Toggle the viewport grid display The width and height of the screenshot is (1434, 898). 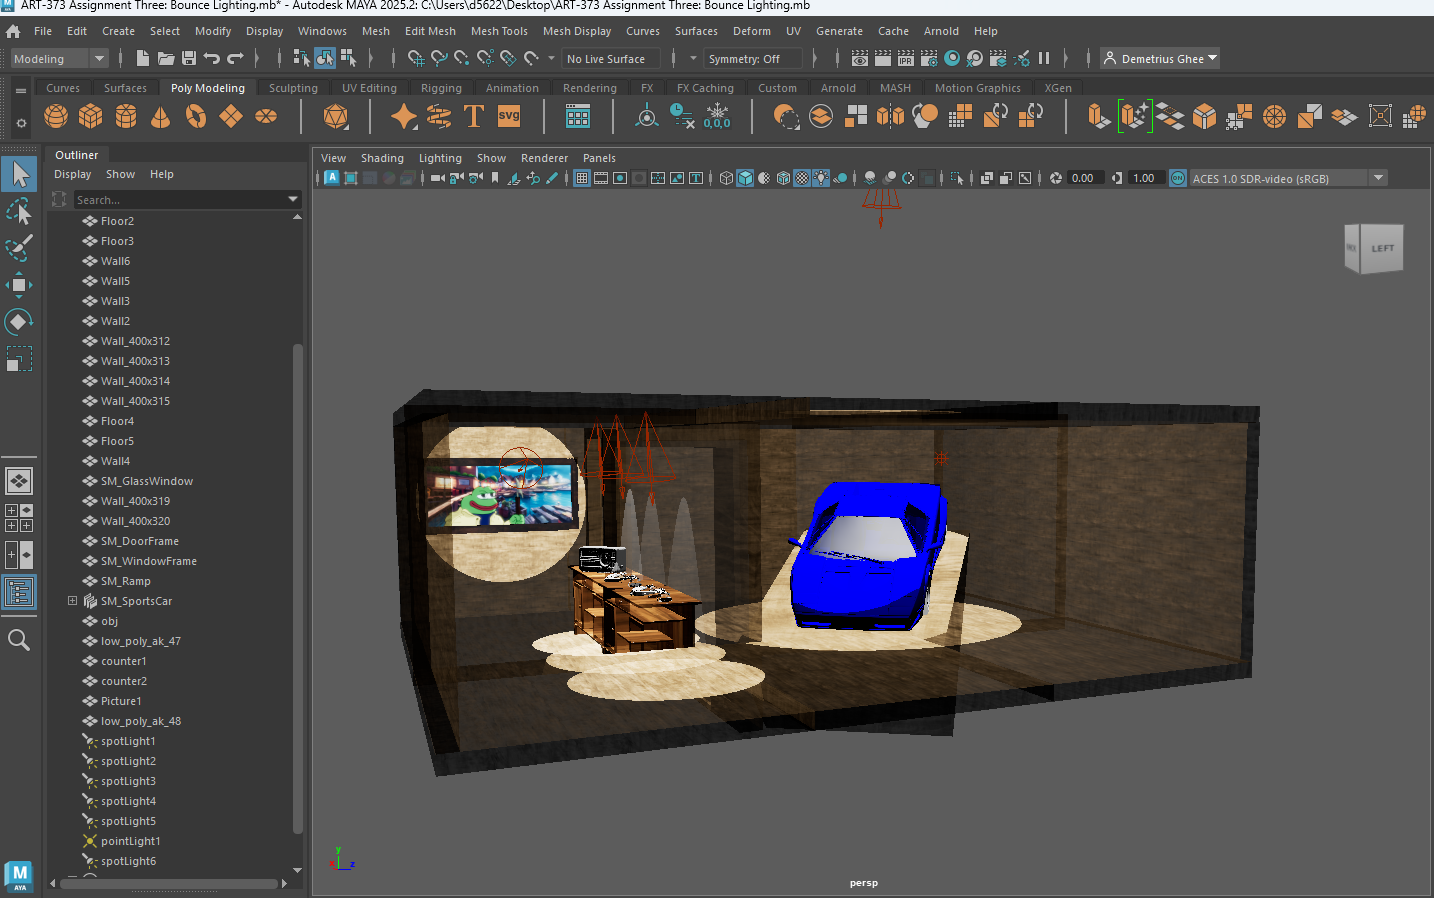coord(583,177)
